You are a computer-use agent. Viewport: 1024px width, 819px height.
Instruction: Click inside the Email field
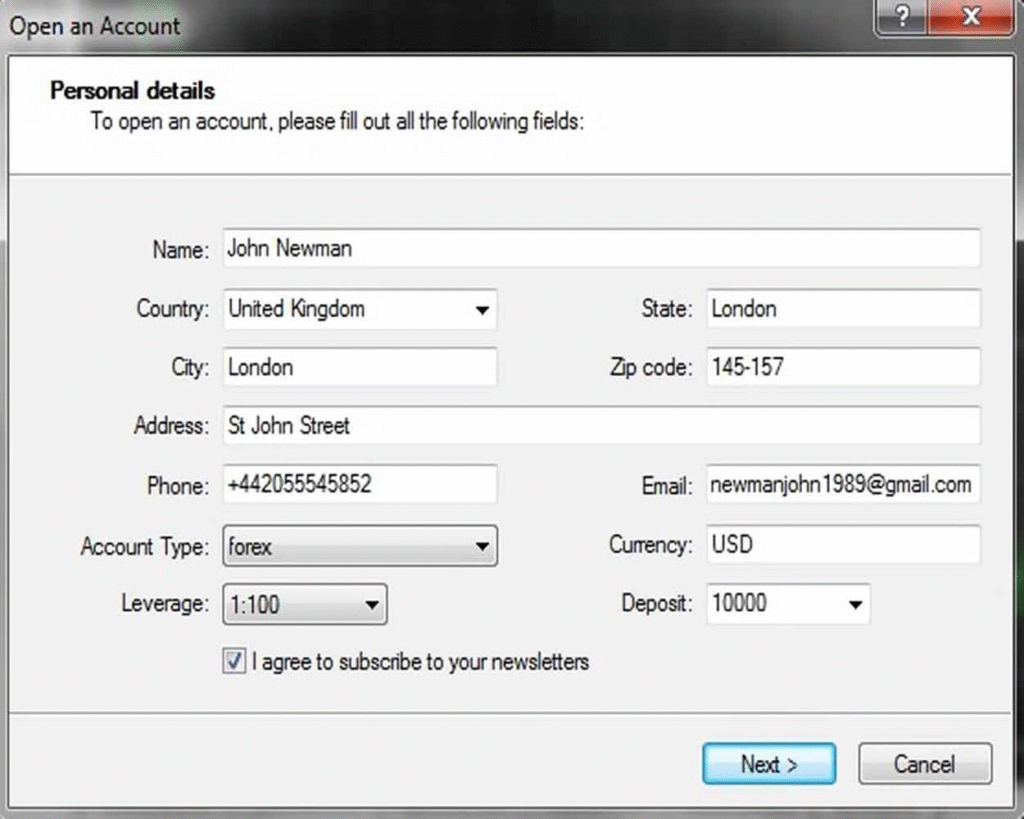coord(842,485)
